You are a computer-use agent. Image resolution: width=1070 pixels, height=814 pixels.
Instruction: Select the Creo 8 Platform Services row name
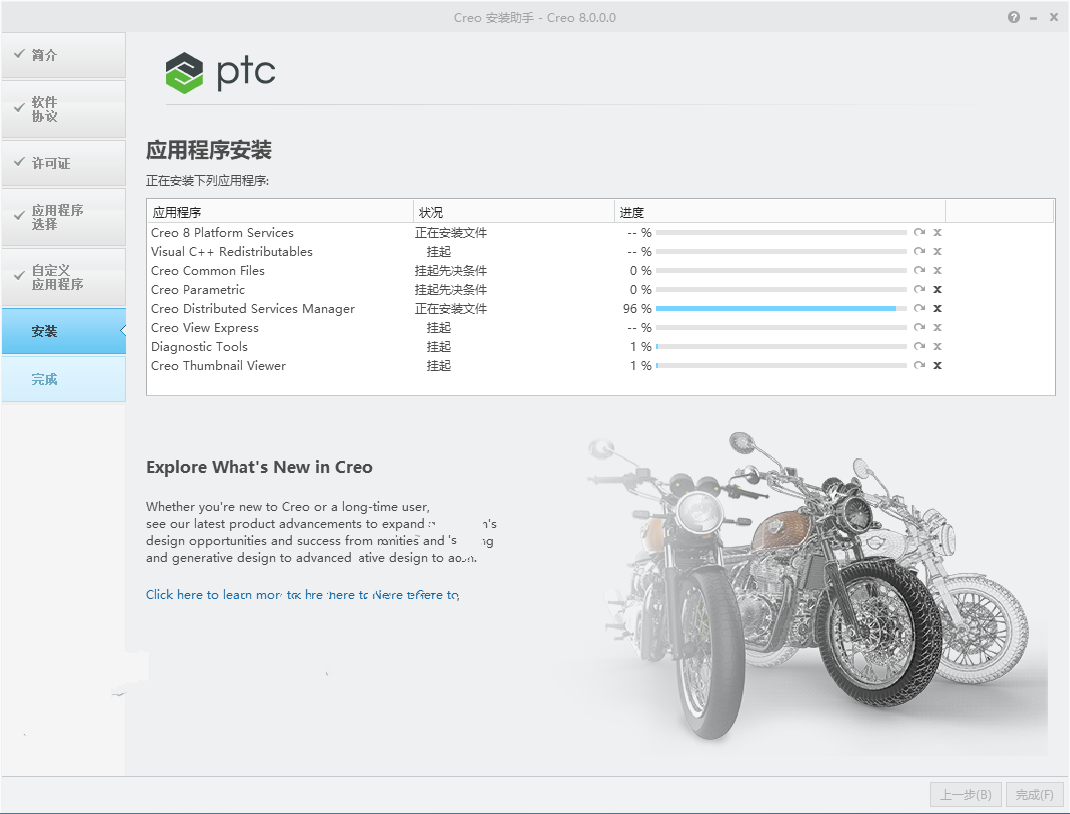(x=222, y=233)
